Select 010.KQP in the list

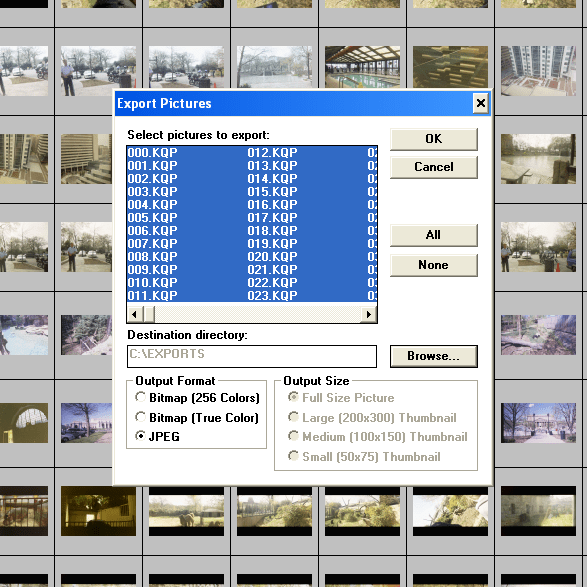[x=152, y=283]
